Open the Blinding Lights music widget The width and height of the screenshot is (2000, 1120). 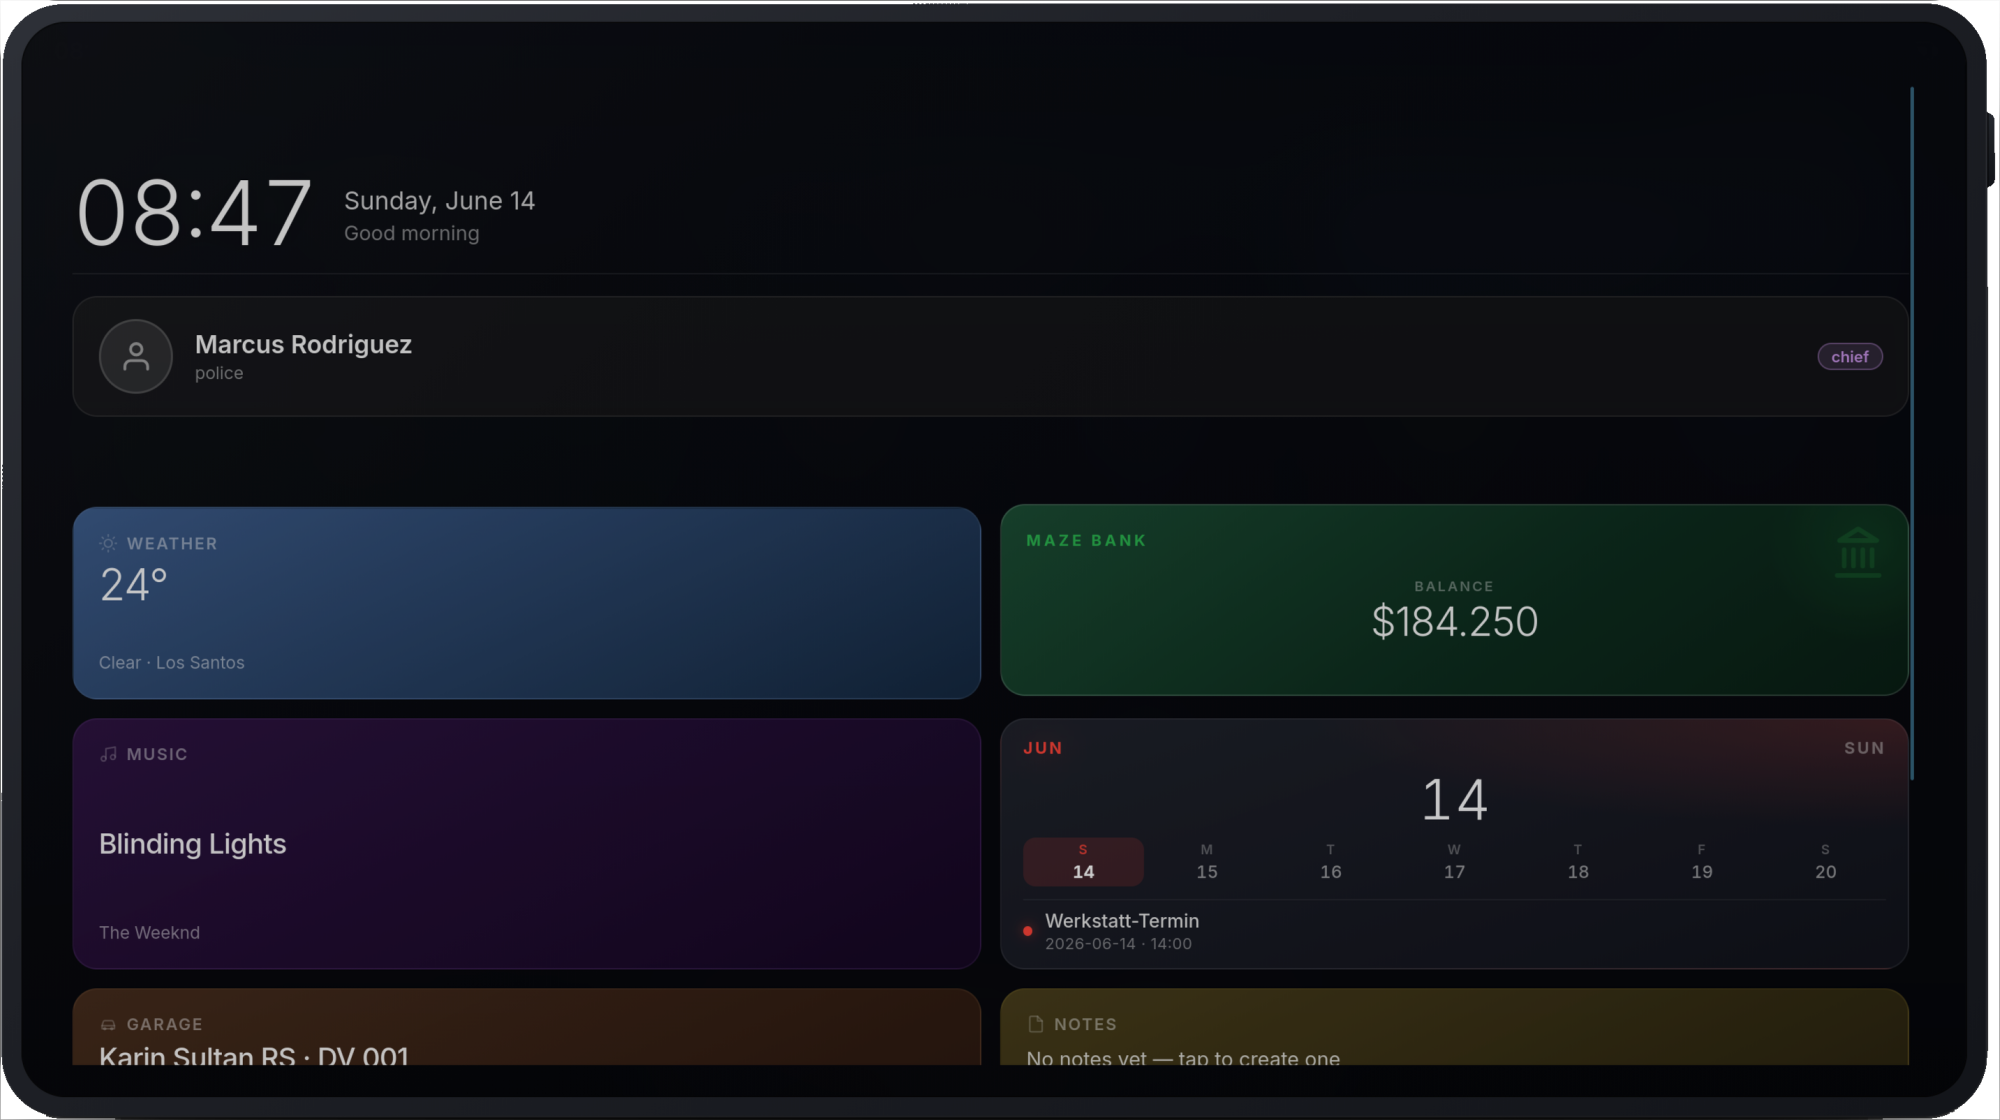click(527, 844)
